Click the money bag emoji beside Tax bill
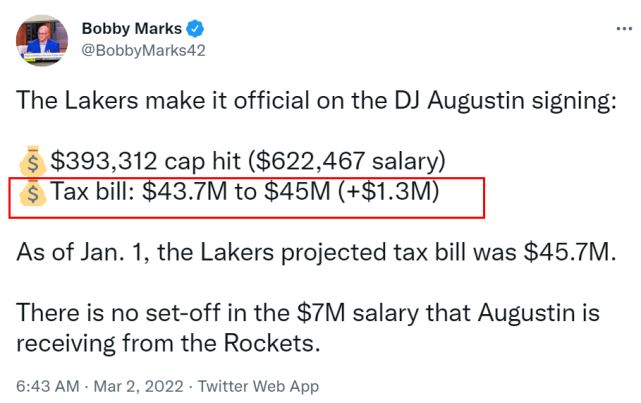641x403 pixels. 32,193
